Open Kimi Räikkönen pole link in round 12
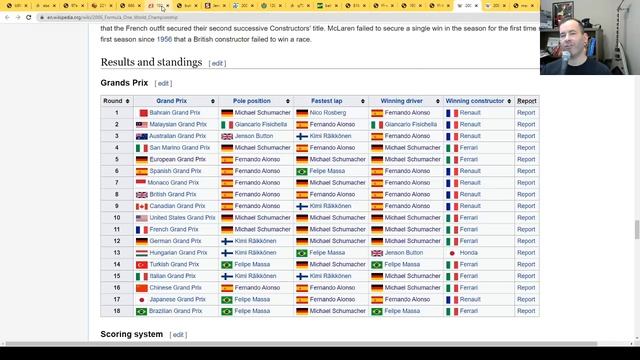The height and width of the screenshot is (360, 640). 256,241
